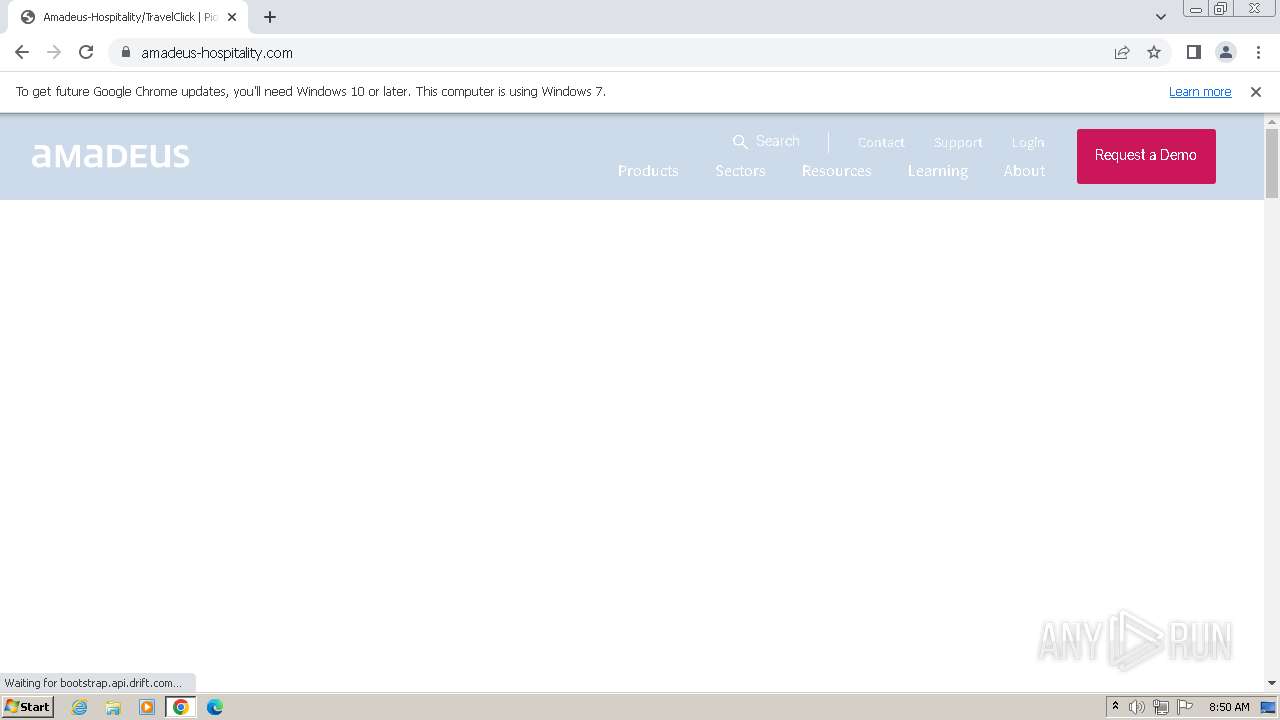
Task: Click the system clock 8:50 AM
Action: (1229, 707)
